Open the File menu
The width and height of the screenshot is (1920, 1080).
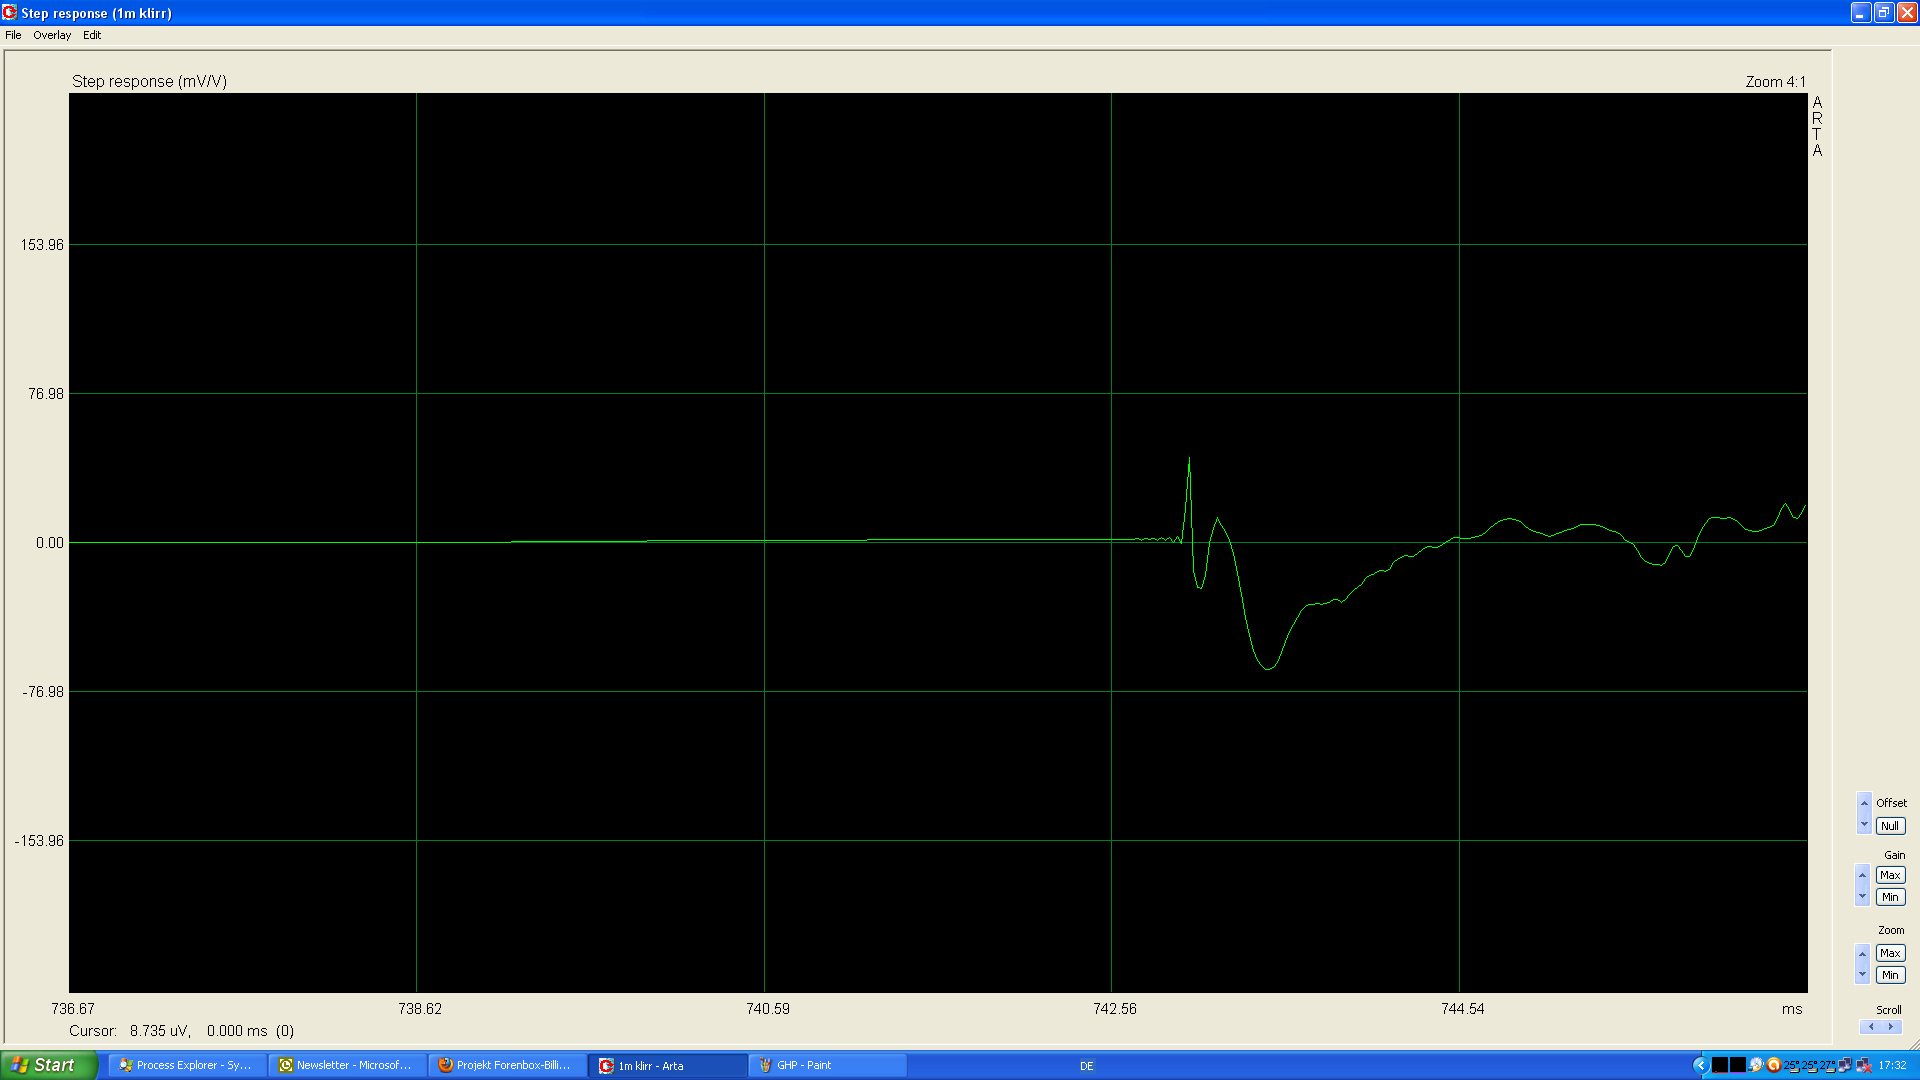13,35
